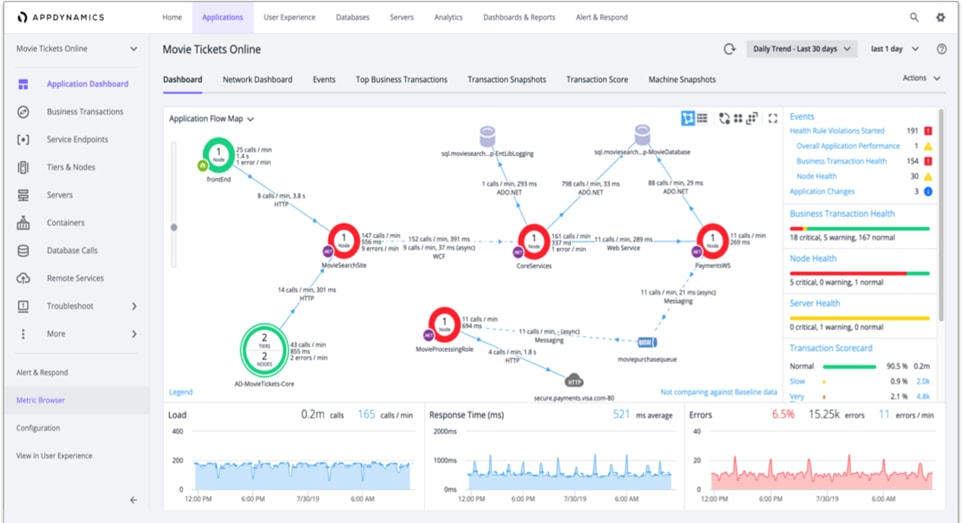Switch to the Network Dashboard tab

pyautogui.click(x=257, y=80)
